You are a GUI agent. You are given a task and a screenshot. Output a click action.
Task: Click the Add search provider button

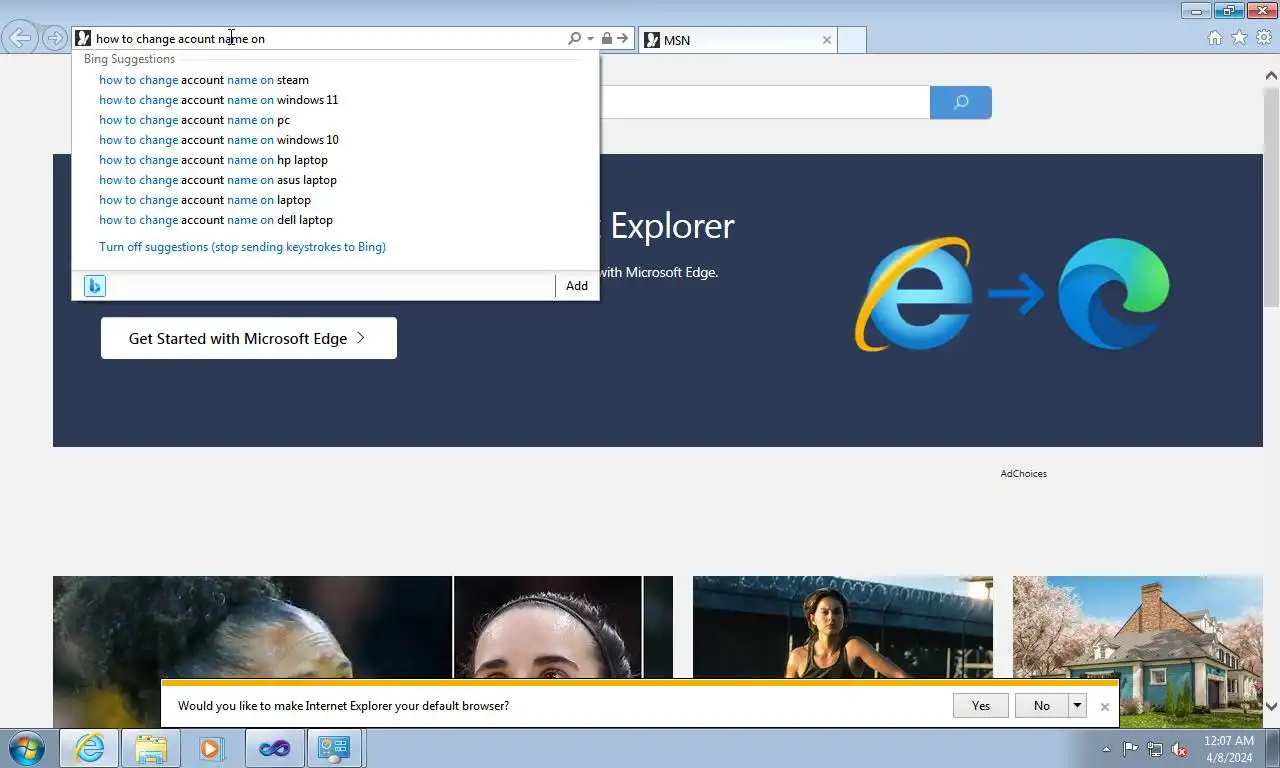click(577, 286)
